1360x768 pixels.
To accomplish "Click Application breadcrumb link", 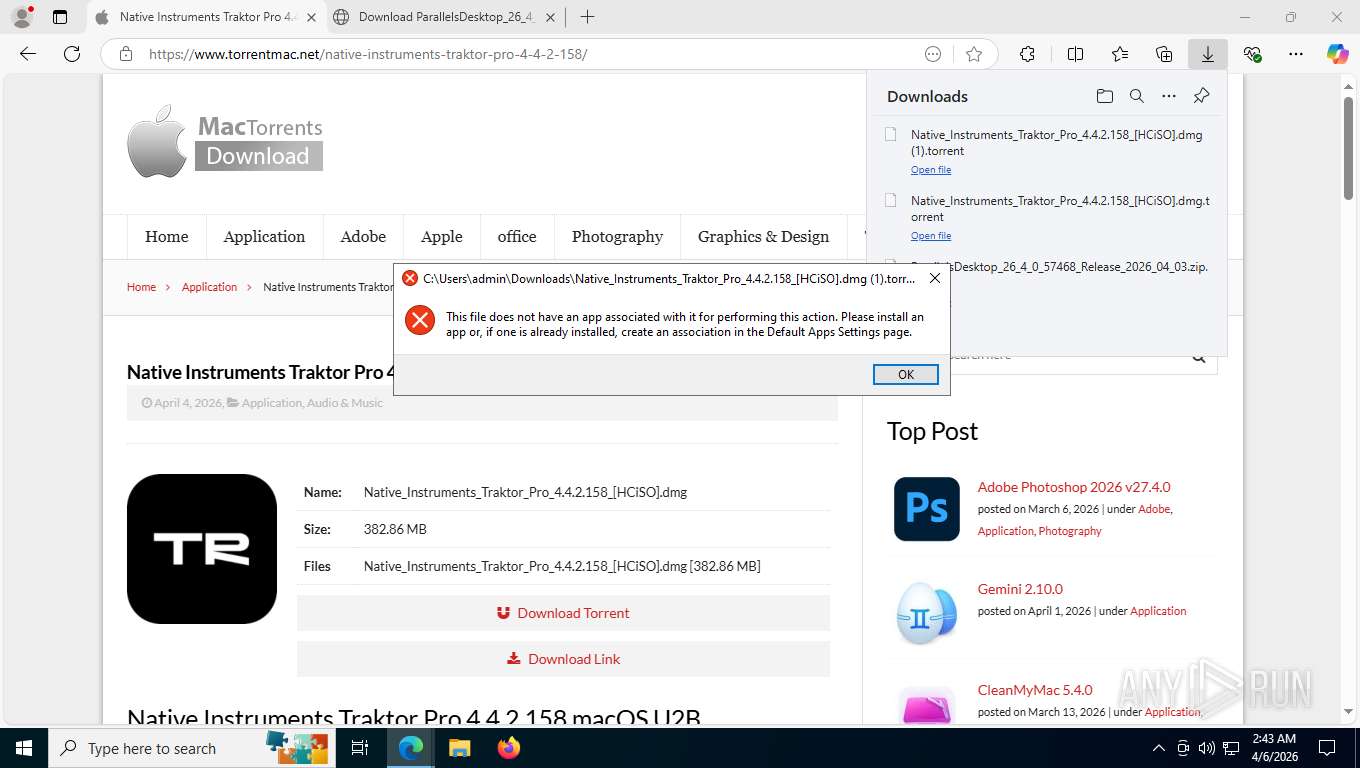I will (209, 287).
